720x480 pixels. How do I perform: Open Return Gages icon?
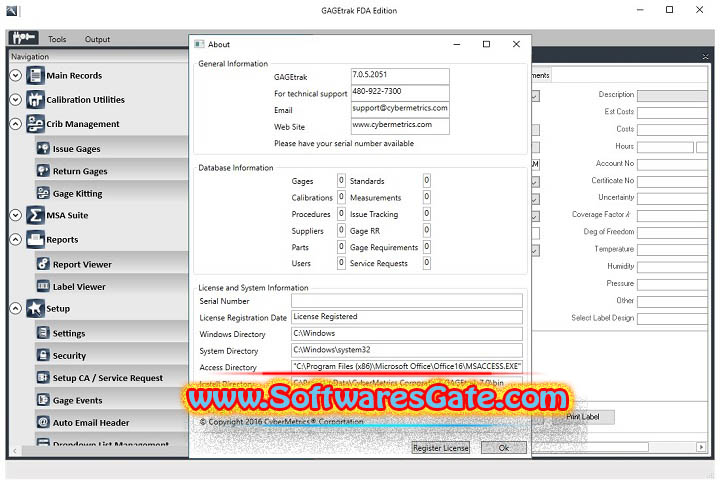pyautogui.click(x=43, y=171)
